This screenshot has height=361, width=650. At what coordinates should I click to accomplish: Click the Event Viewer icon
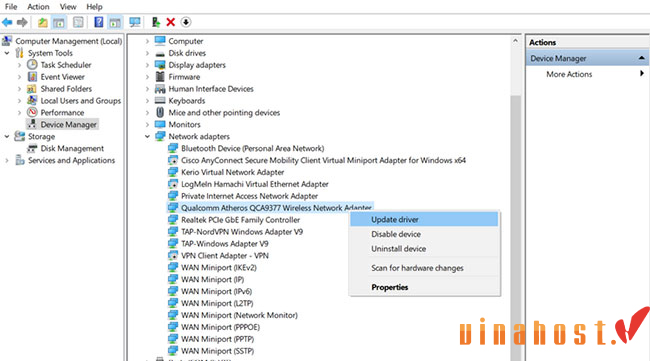click(32, 77)
